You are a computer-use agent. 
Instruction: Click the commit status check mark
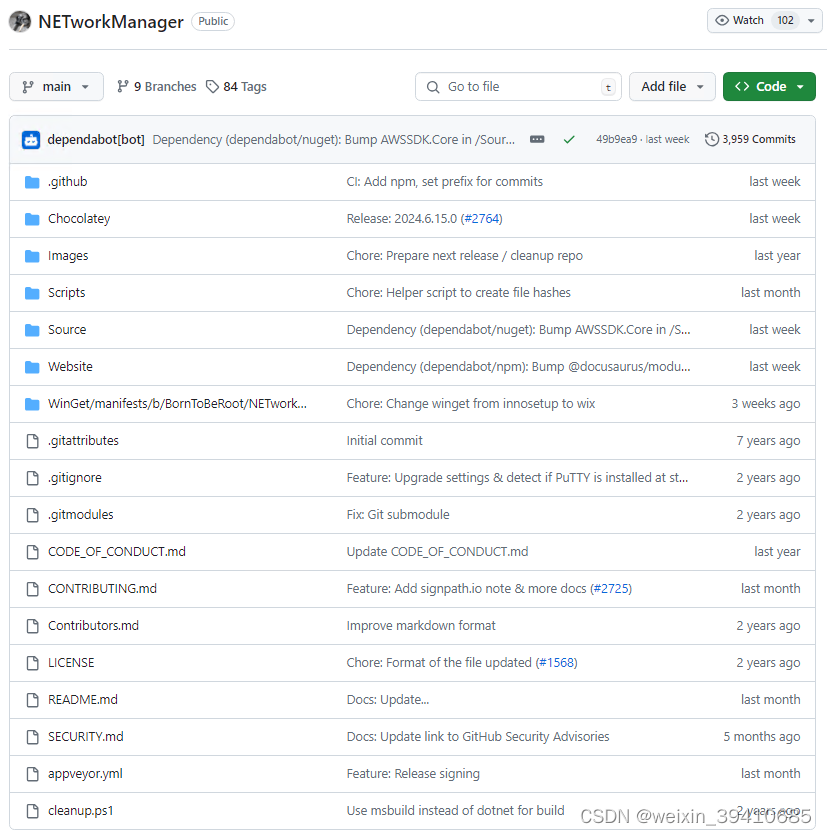[x=569, y=139]
